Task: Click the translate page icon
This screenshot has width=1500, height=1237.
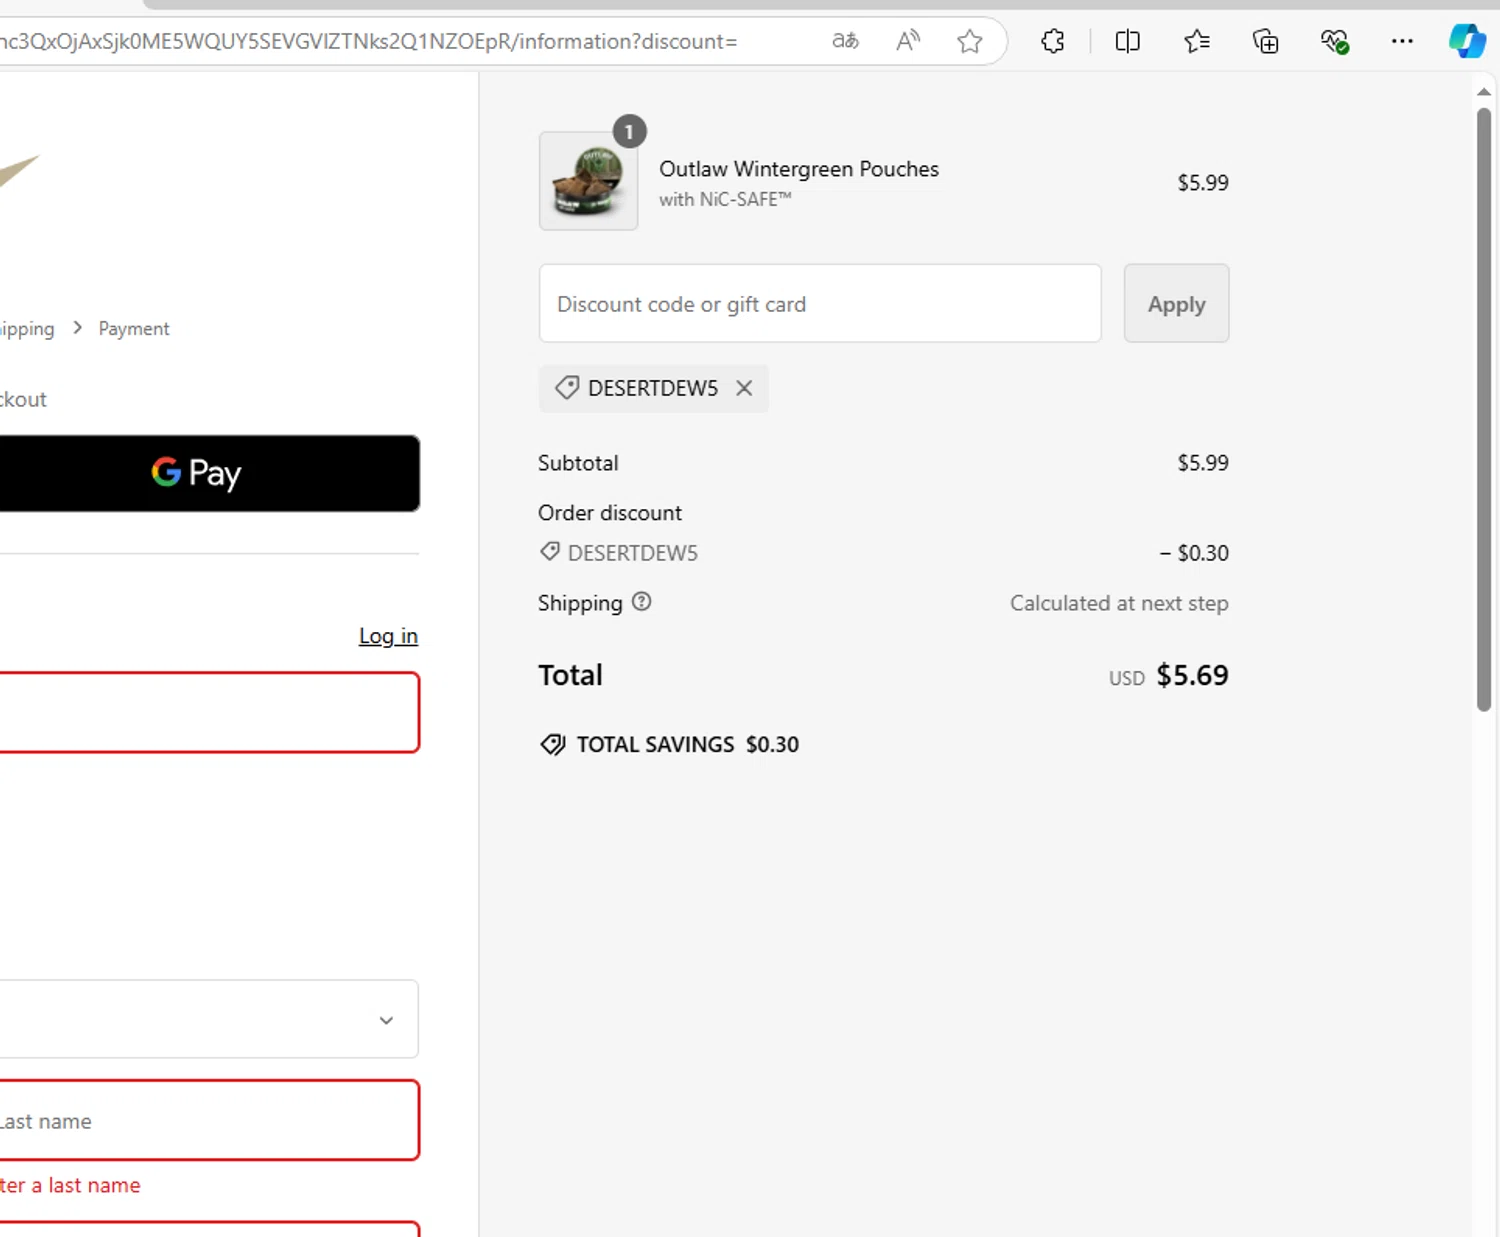Action: click(x=845, y=41)
